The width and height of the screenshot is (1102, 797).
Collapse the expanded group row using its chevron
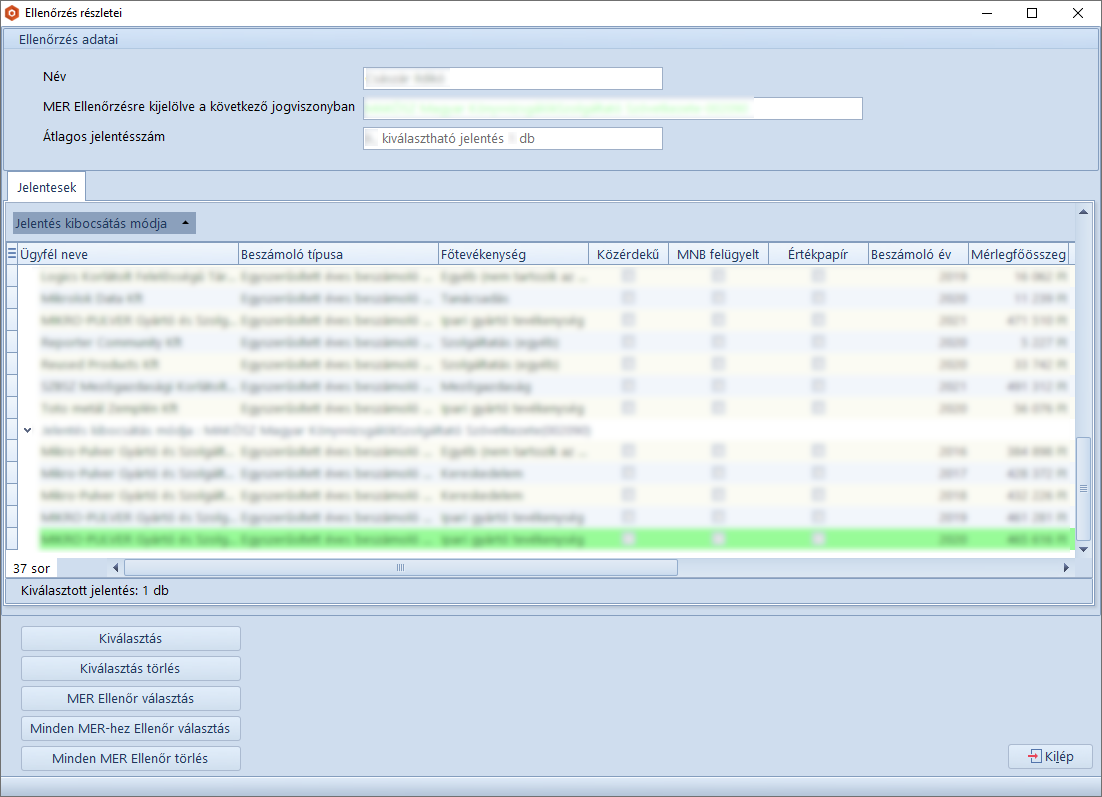coord(27,429)
